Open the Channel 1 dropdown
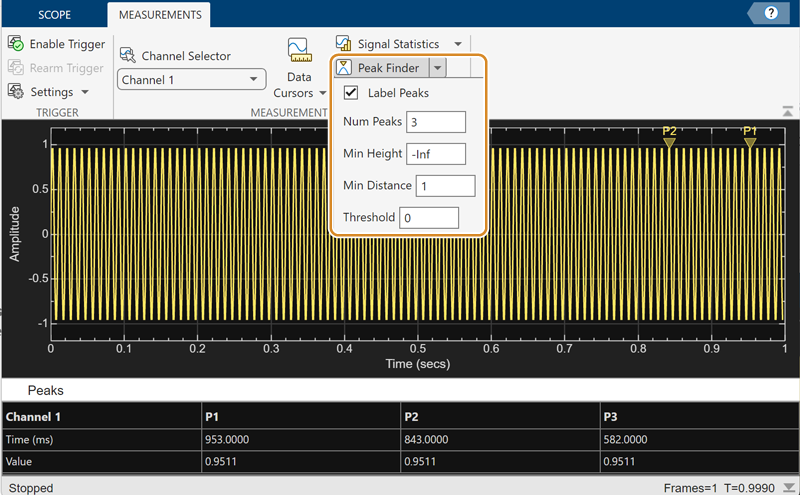Screen dimensions: 800x495 (x=191, y=80)
